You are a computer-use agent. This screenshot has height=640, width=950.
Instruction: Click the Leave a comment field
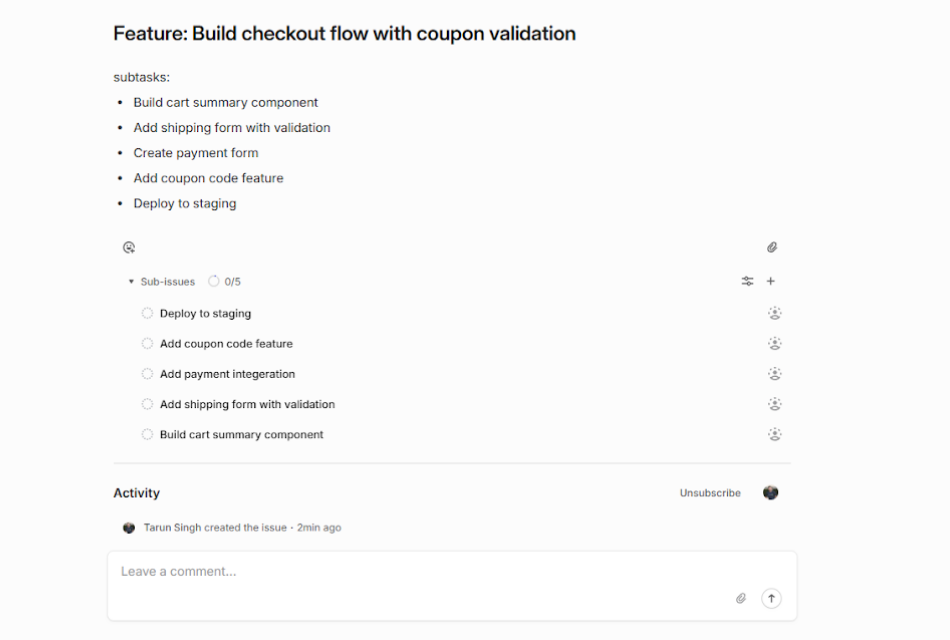(x=420, y=572)
